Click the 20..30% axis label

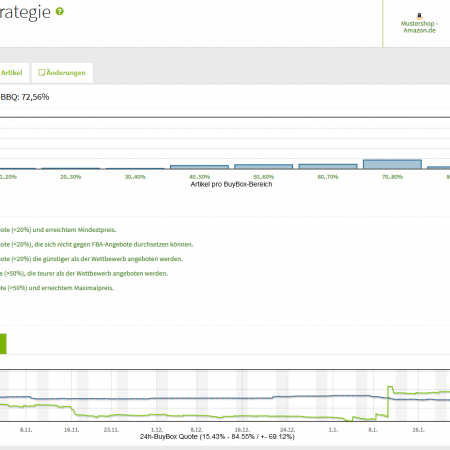tap(71, 177)
